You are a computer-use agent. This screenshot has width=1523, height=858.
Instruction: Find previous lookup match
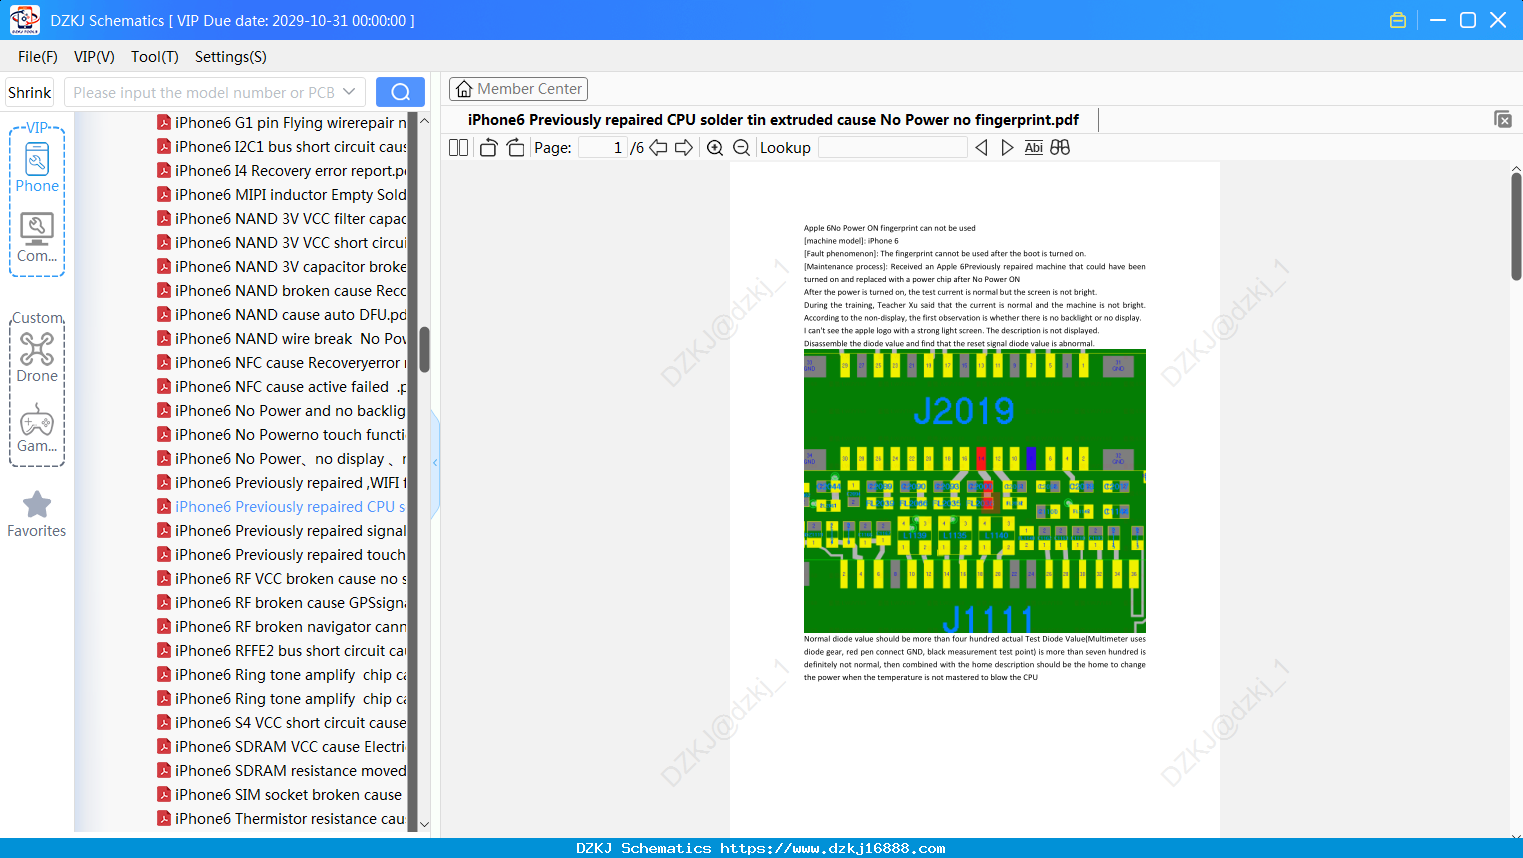(x=981, y=148)
